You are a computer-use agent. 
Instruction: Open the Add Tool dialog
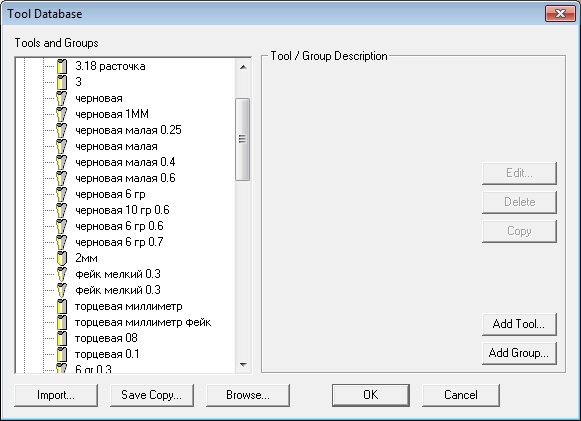(x=519, y=324)
